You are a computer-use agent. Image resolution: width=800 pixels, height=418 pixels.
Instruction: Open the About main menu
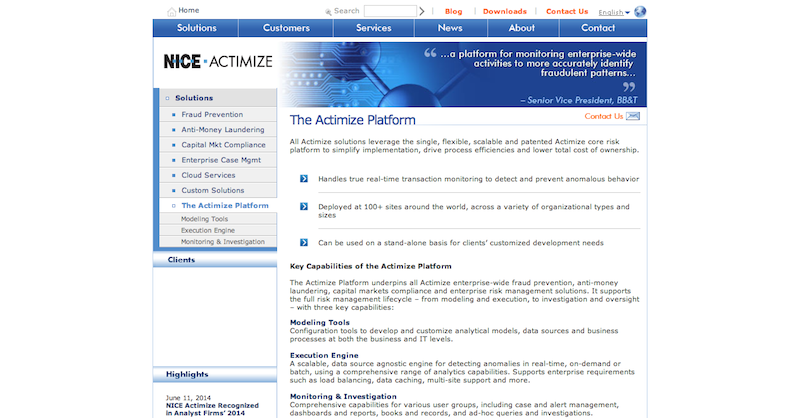tap(521, 28)
